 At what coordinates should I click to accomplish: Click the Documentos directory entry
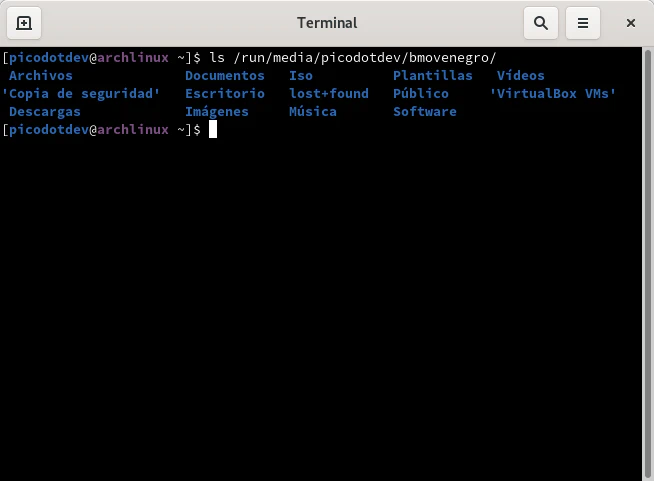tap(225, 76)
